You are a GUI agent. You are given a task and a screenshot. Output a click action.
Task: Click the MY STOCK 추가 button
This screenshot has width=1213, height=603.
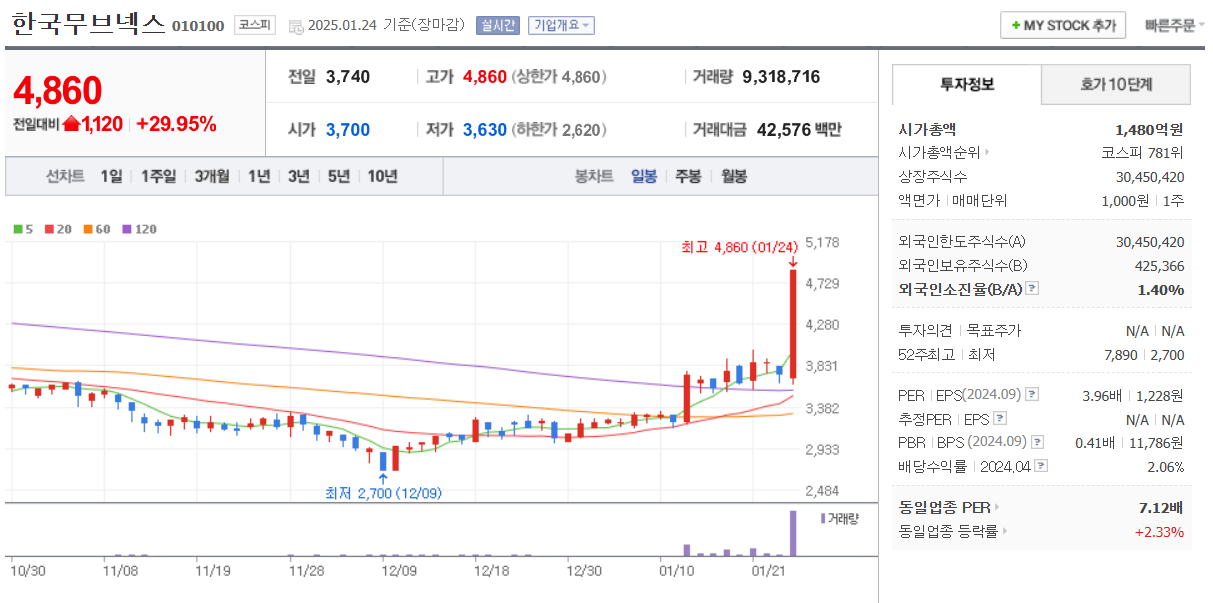tap(1063, 25)
